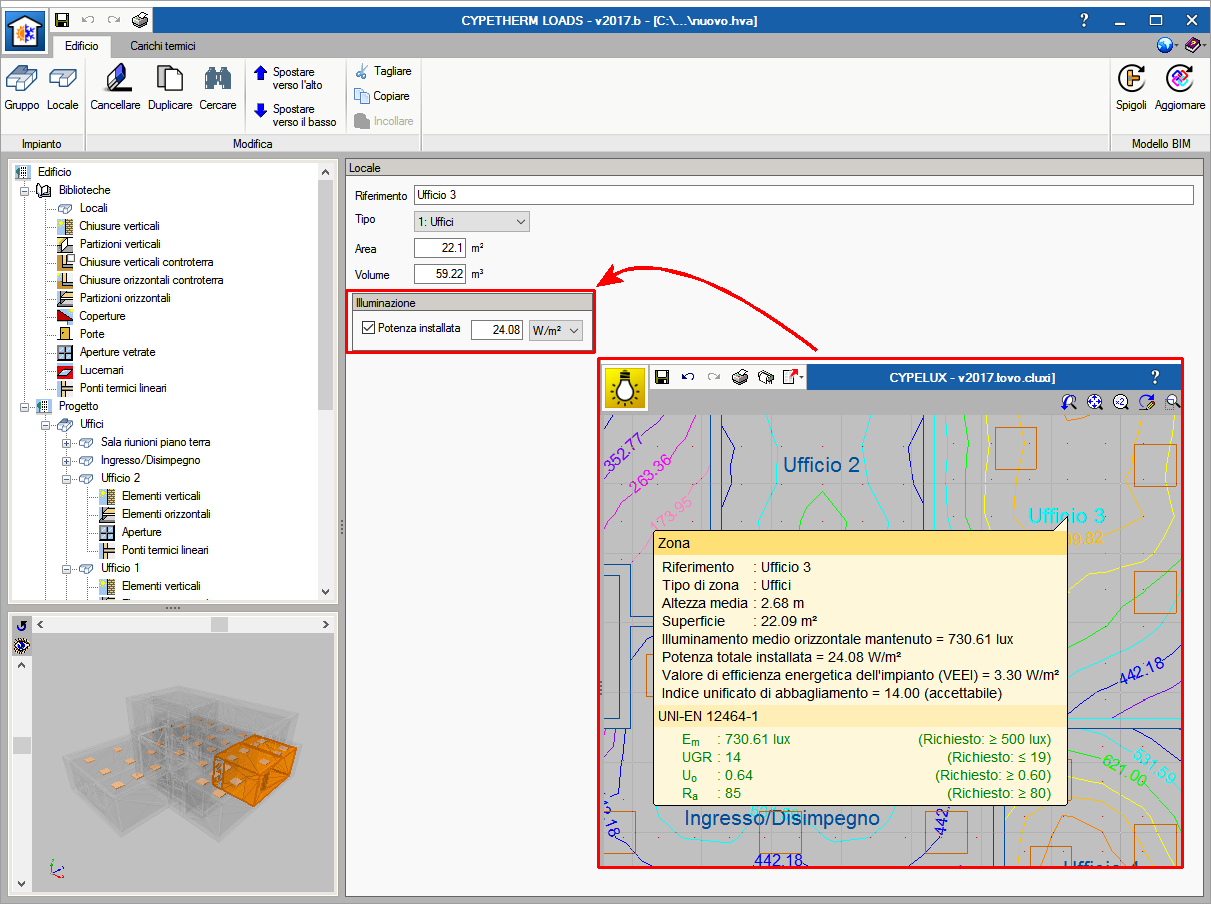Expand the Ingresso/Disimpegno node

67,460
